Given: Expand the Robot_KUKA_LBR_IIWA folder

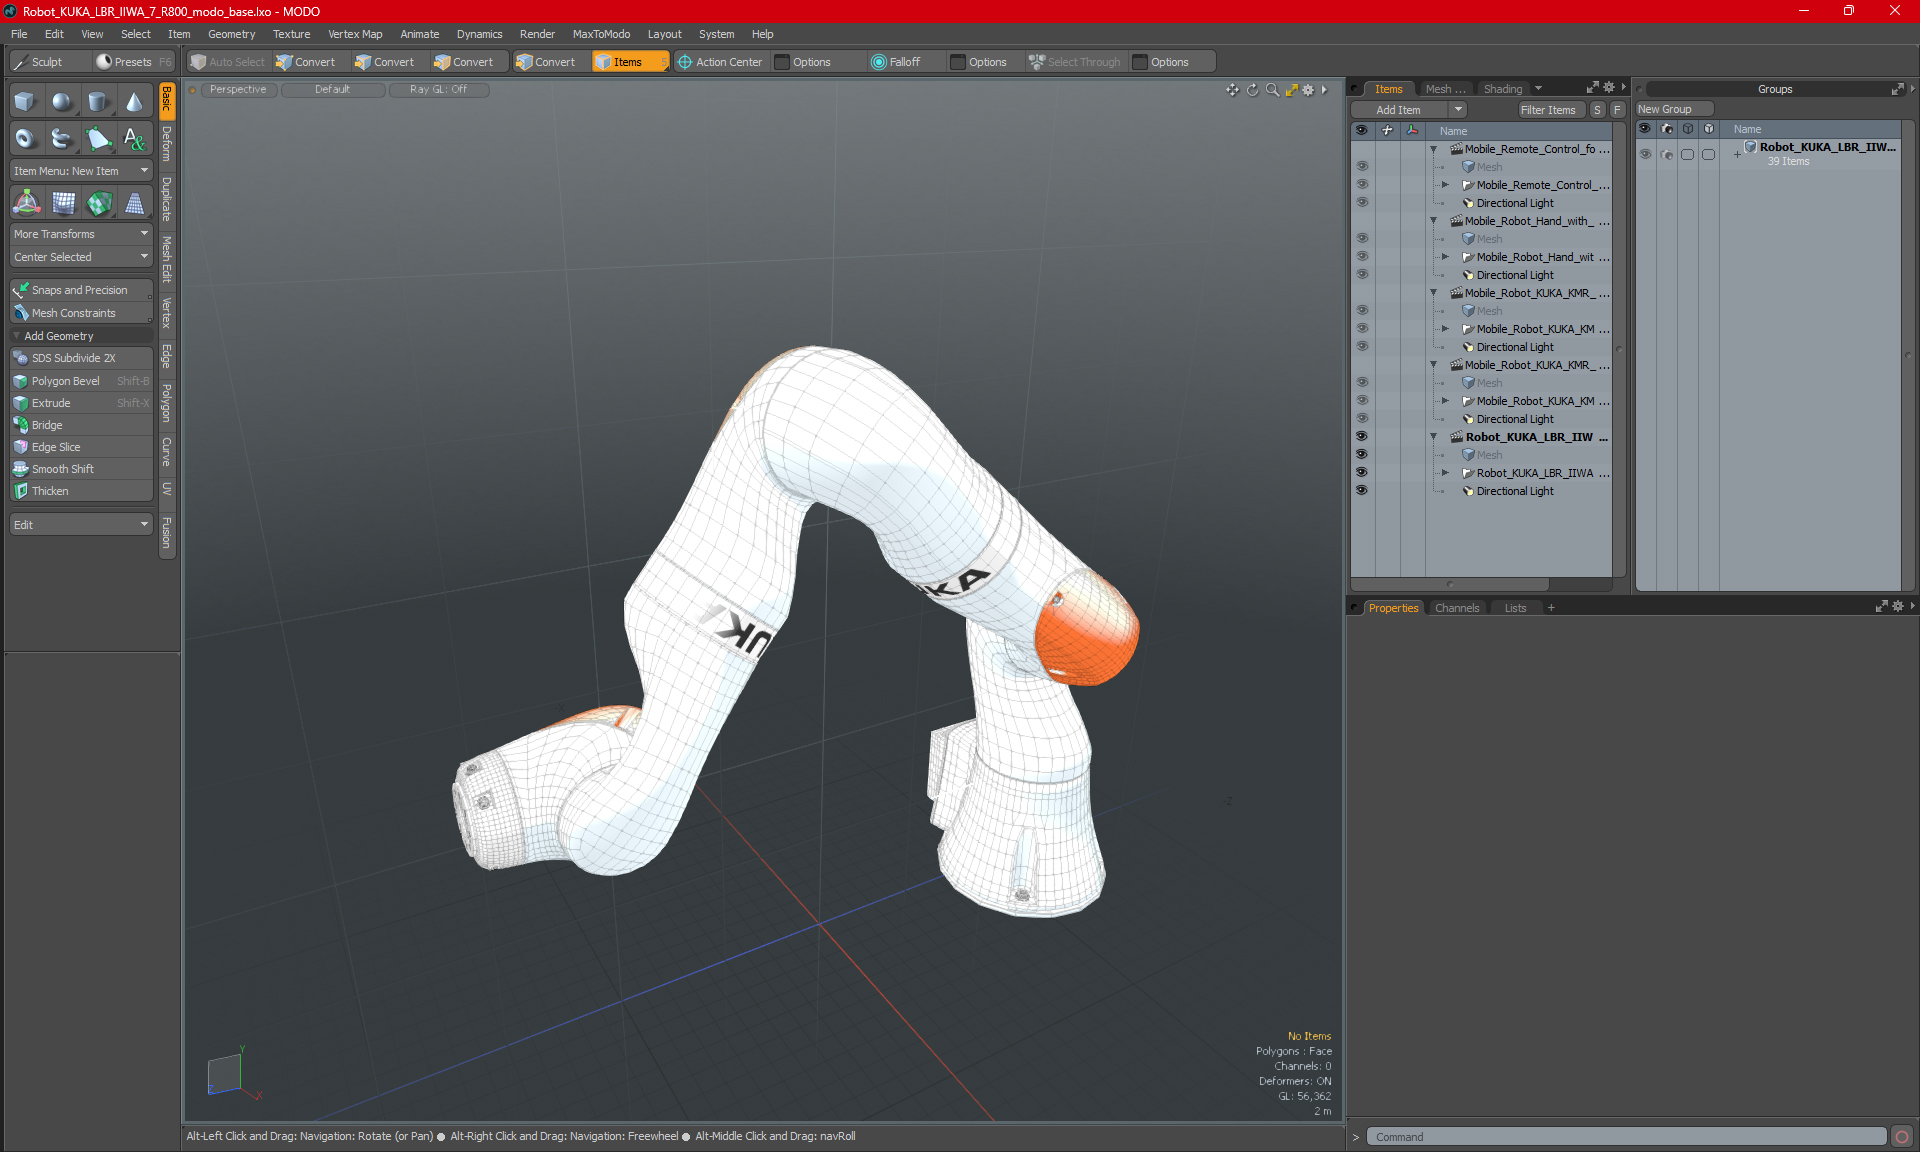Looking at the screenshot, I should (x=1445, y=473).
